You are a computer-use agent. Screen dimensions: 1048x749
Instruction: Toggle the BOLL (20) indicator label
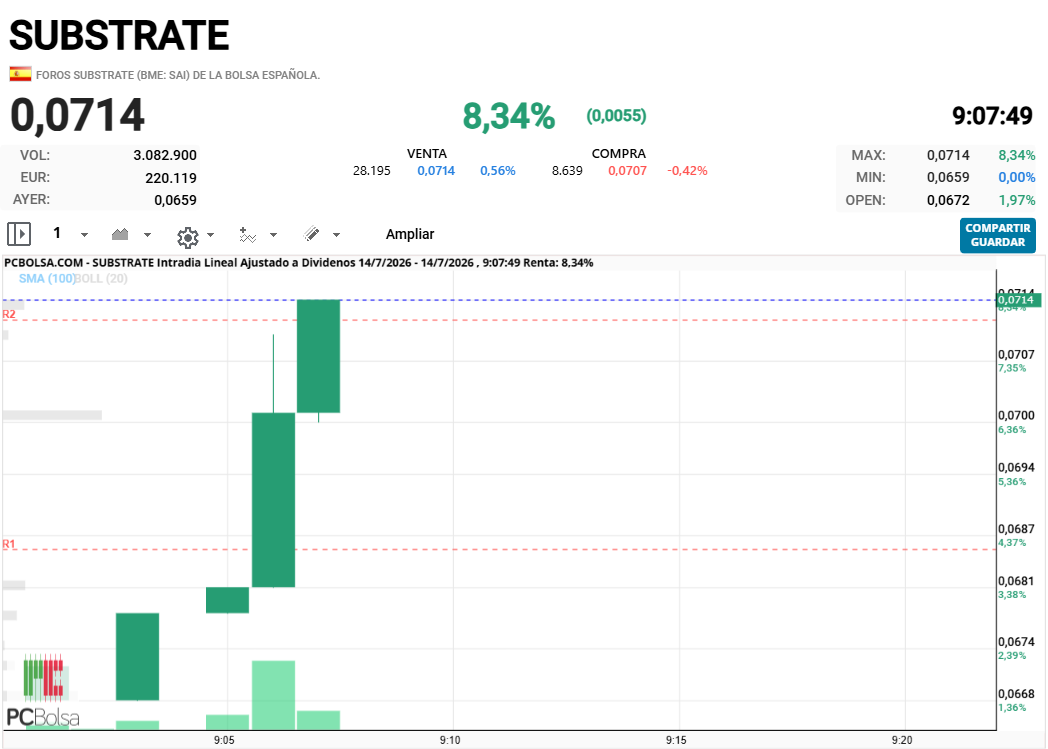tap(101, 279)
